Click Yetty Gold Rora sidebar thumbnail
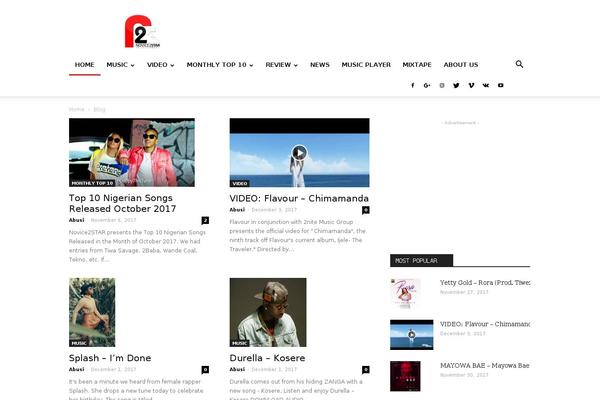 click(405, 293)
